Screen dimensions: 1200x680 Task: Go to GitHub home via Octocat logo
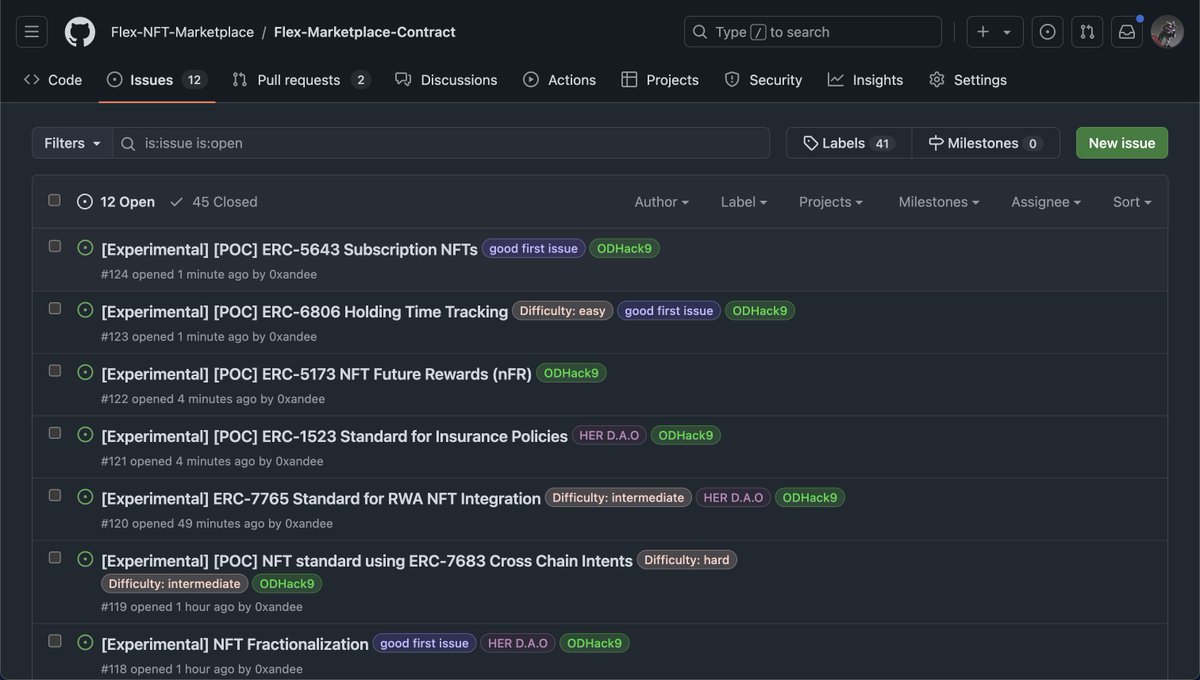click(x=80, y=32)
